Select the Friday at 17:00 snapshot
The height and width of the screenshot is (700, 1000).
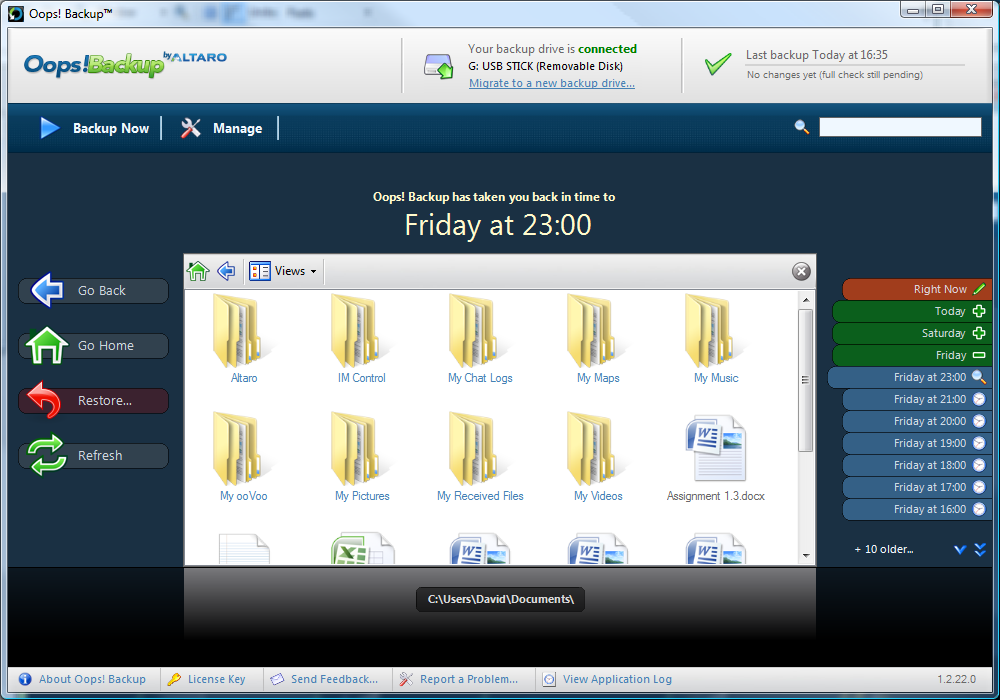917,487
